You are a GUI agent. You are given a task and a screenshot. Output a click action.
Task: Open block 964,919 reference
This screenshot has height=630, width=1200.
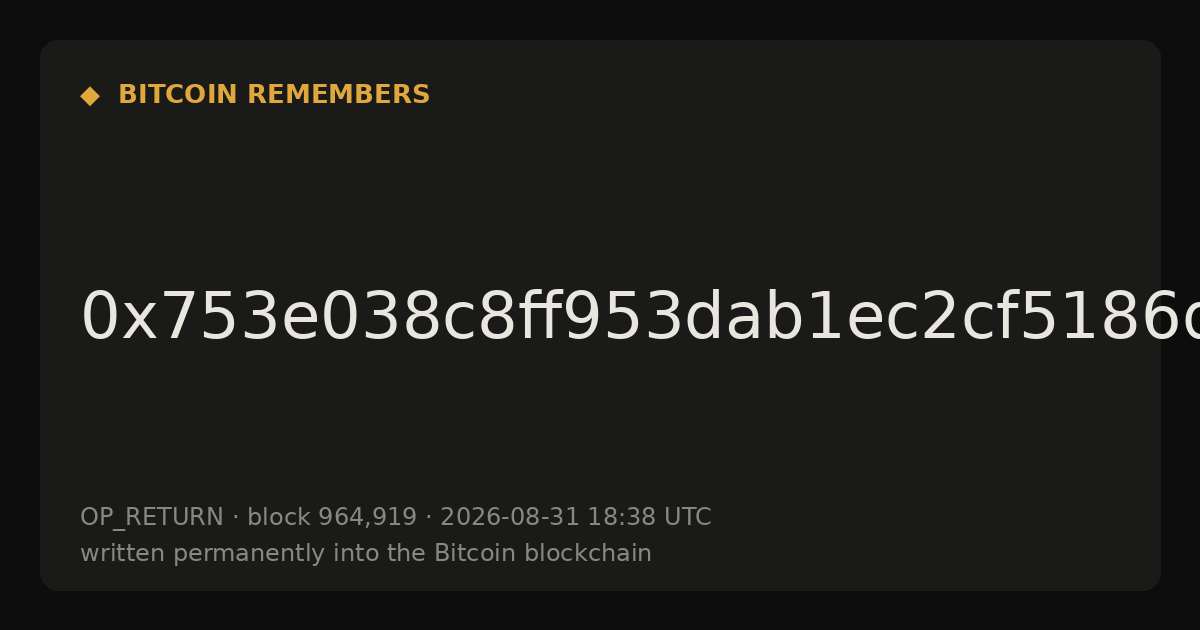point(332,518)
